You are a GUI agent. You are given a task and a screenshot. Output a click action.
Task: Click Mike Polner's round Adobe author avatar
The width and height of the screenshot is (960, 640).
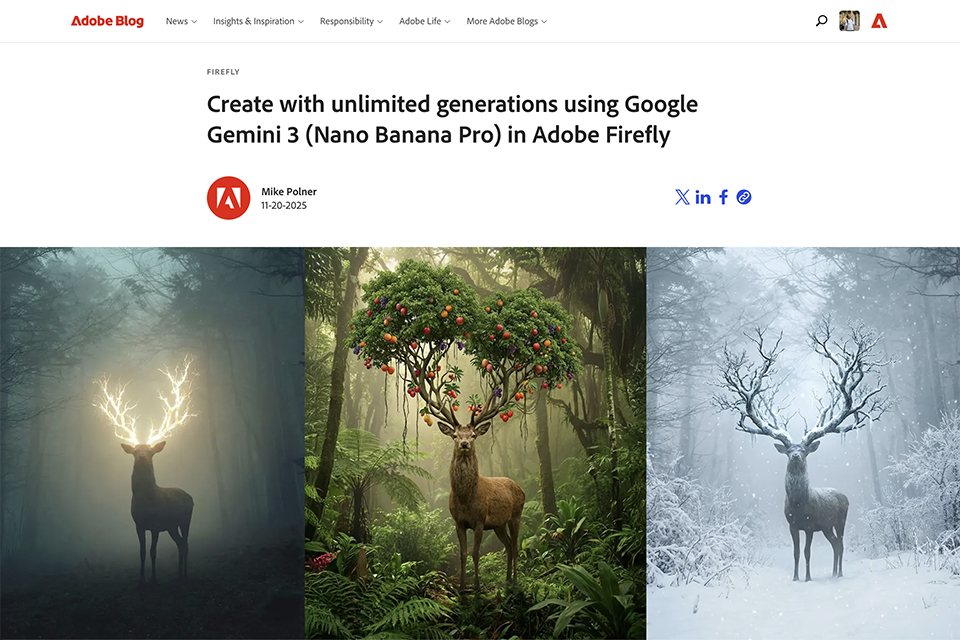pos(228,198)
